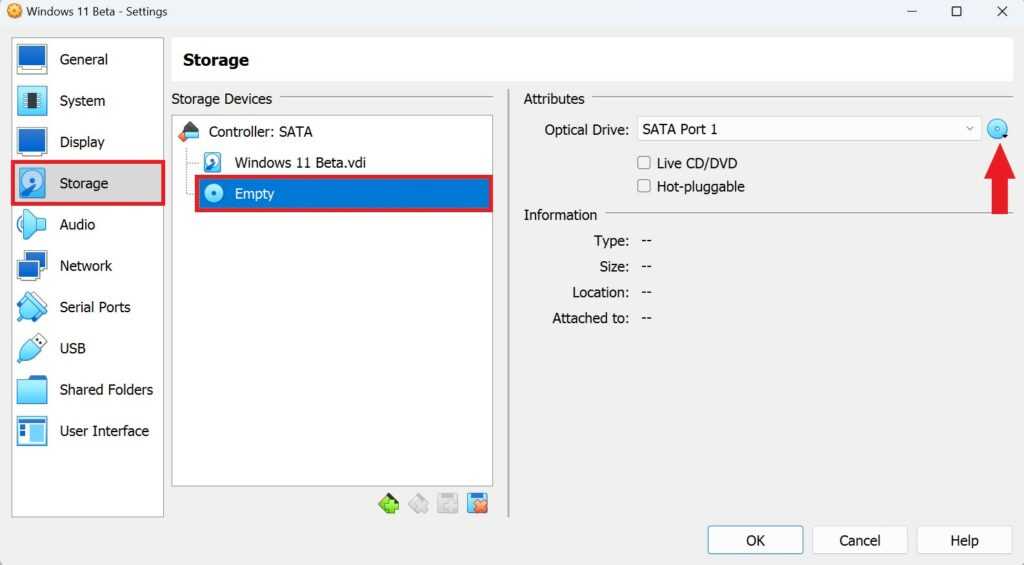This screenshot has width=1024, height=565.
Task: Click the remove attachment icon
Action: (x=478, y=504)
